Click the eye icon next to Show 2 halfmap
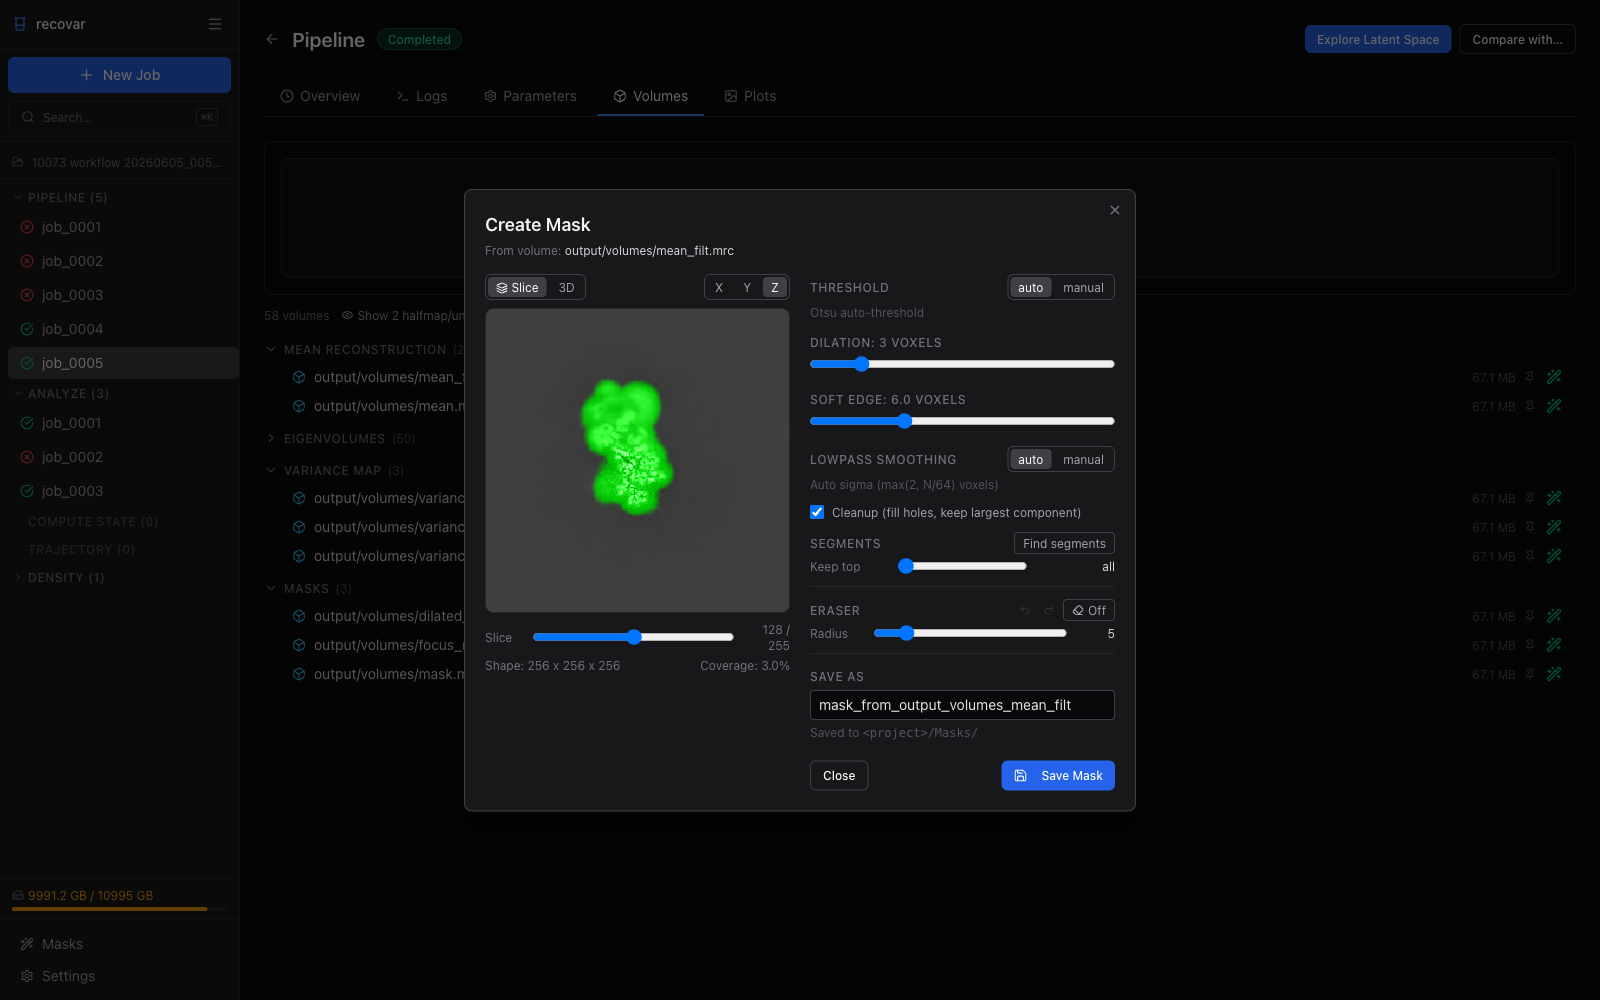This screenshot has width=1600, height=1000. pos(347,315)
